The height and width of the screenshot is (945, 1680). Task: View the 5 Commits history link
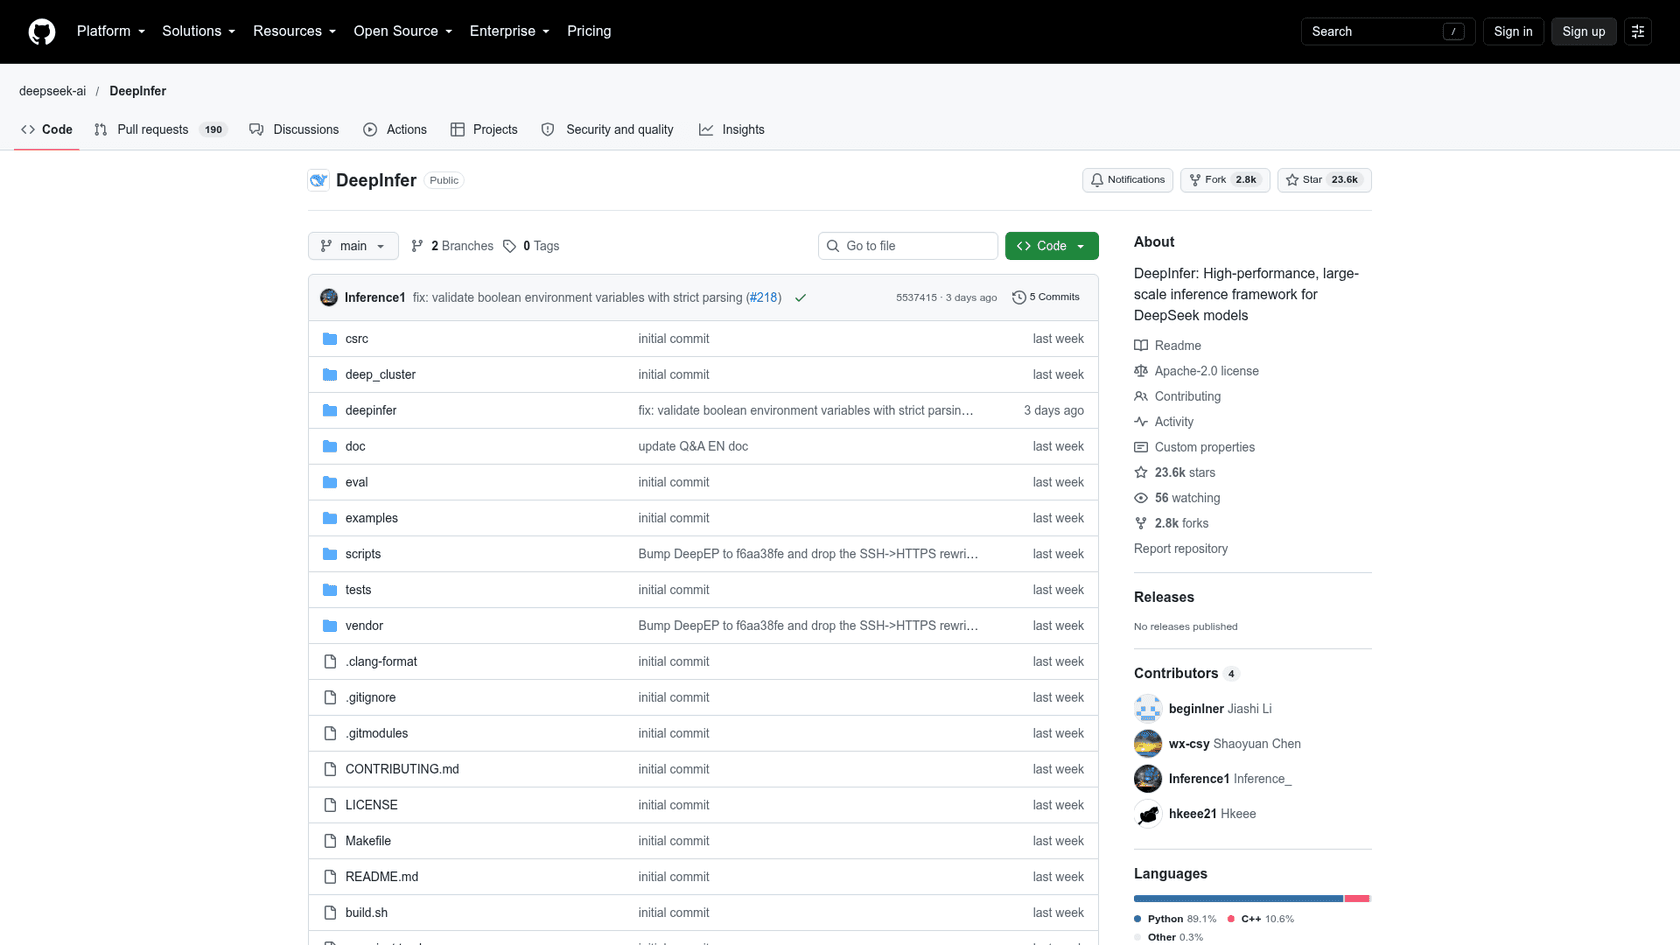click(x=1046, y=298)
